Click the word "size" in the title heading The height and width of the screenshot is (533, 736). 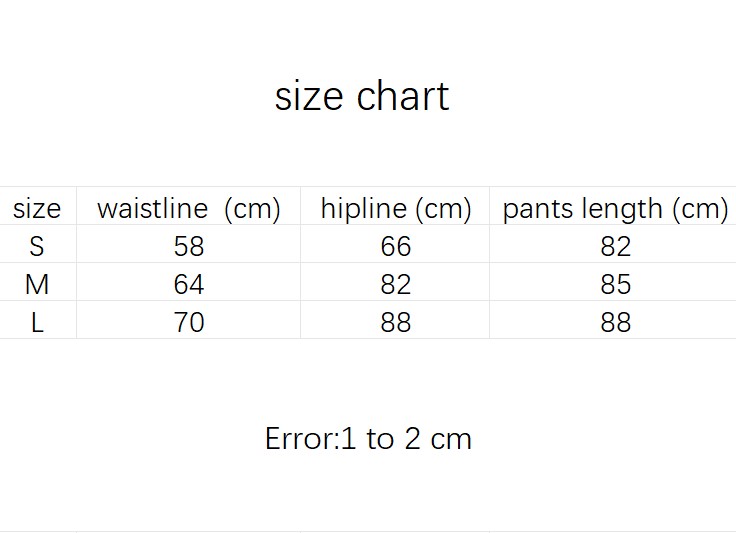click(x=308, y=96)
